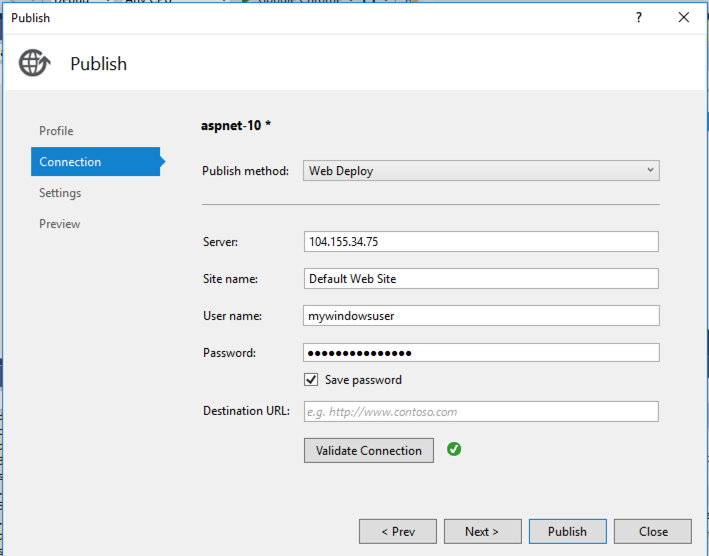Click the green validation success checkmark
The width and height of the screenshot is (709, 556).
[x=454, y=450]
